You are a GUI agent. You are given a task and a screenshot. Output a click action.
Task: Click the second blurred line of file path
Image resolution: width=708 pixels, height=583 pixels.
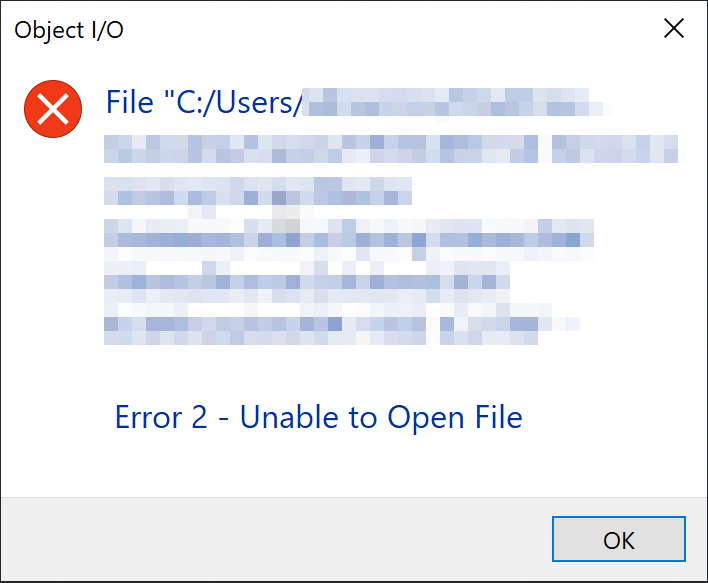pyautogui.click(x=390, y=149)
